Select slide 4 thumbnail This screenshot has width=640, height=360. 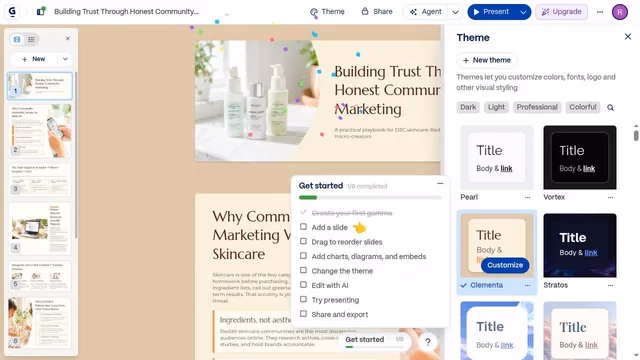point(40,229)
